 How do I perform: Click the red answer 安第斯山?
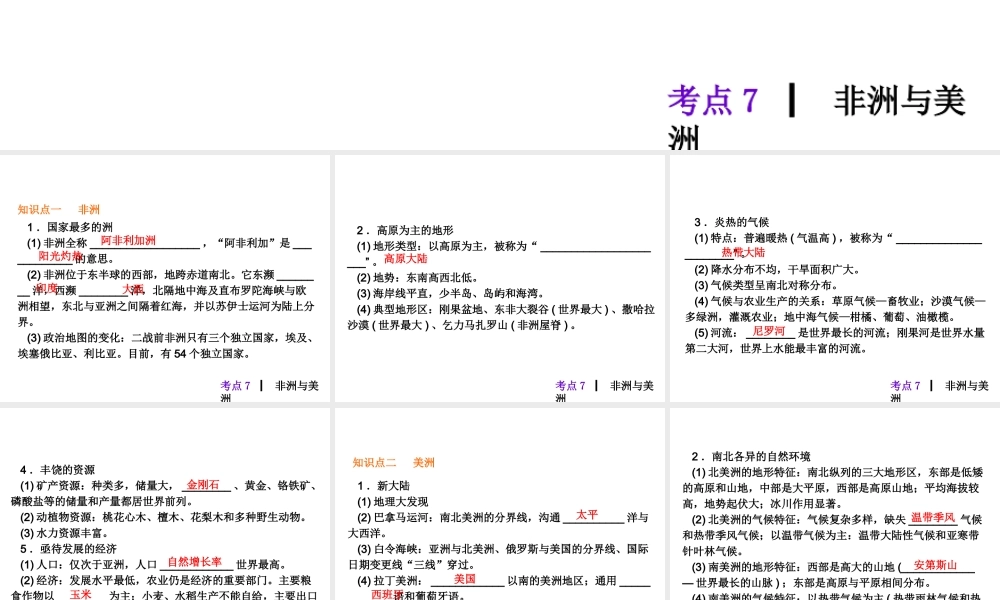[x=935, y=565]
